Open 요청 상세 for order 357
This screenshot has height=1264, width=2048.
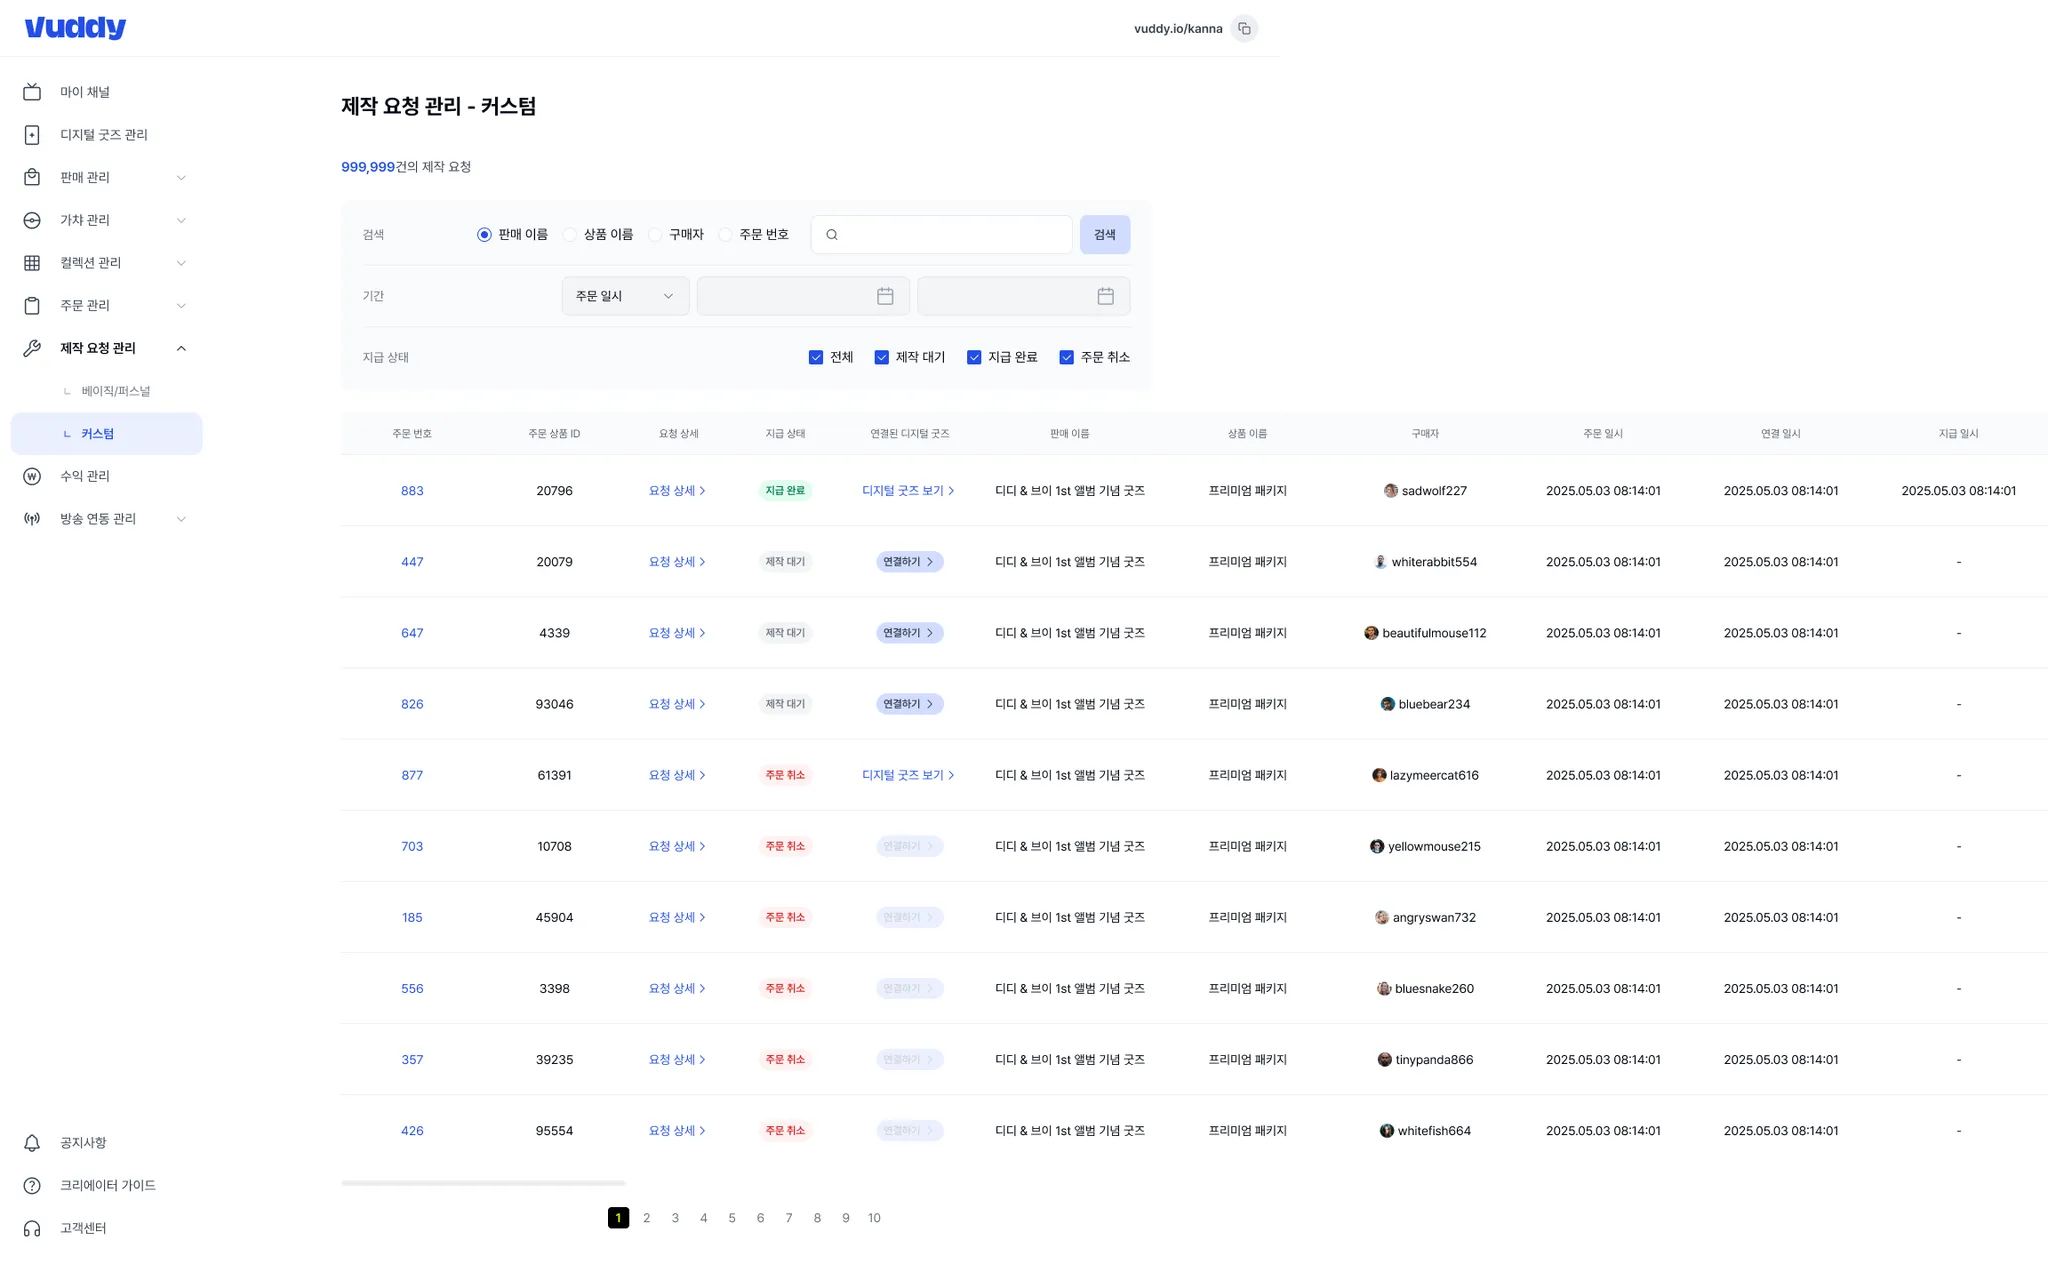[677, 1060]
